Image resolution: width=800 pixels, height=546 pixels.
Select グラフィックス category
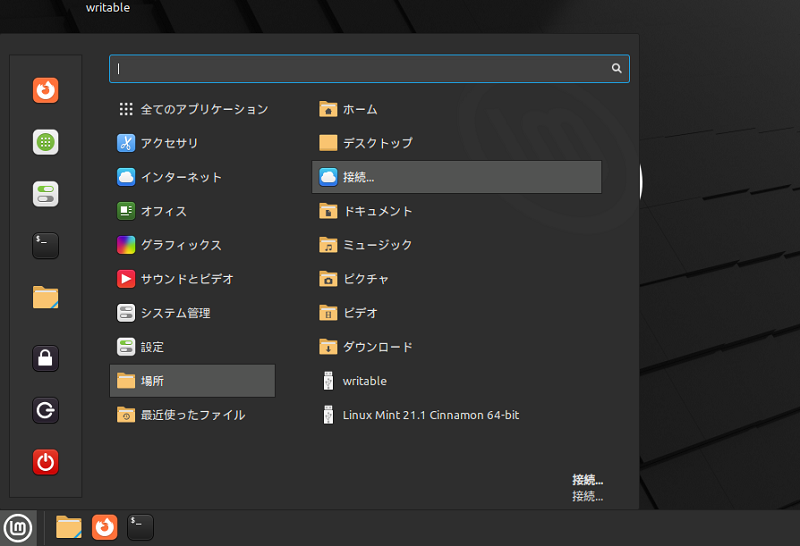click(x=192, y=245)
